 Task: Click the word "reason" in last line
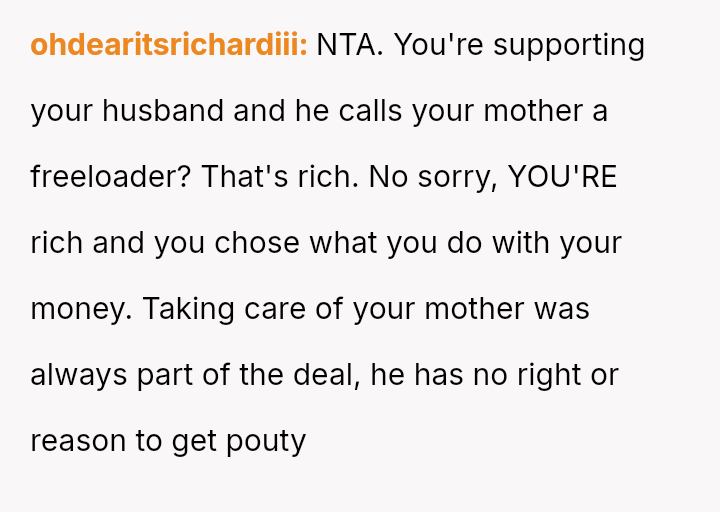pos(78,441)
